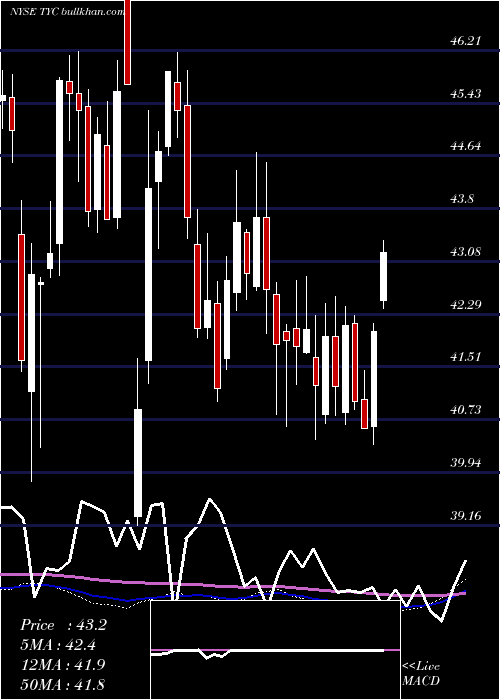Click the Price : 43.2 readout
Screen dimensions: 500x700
pos(63,625)
